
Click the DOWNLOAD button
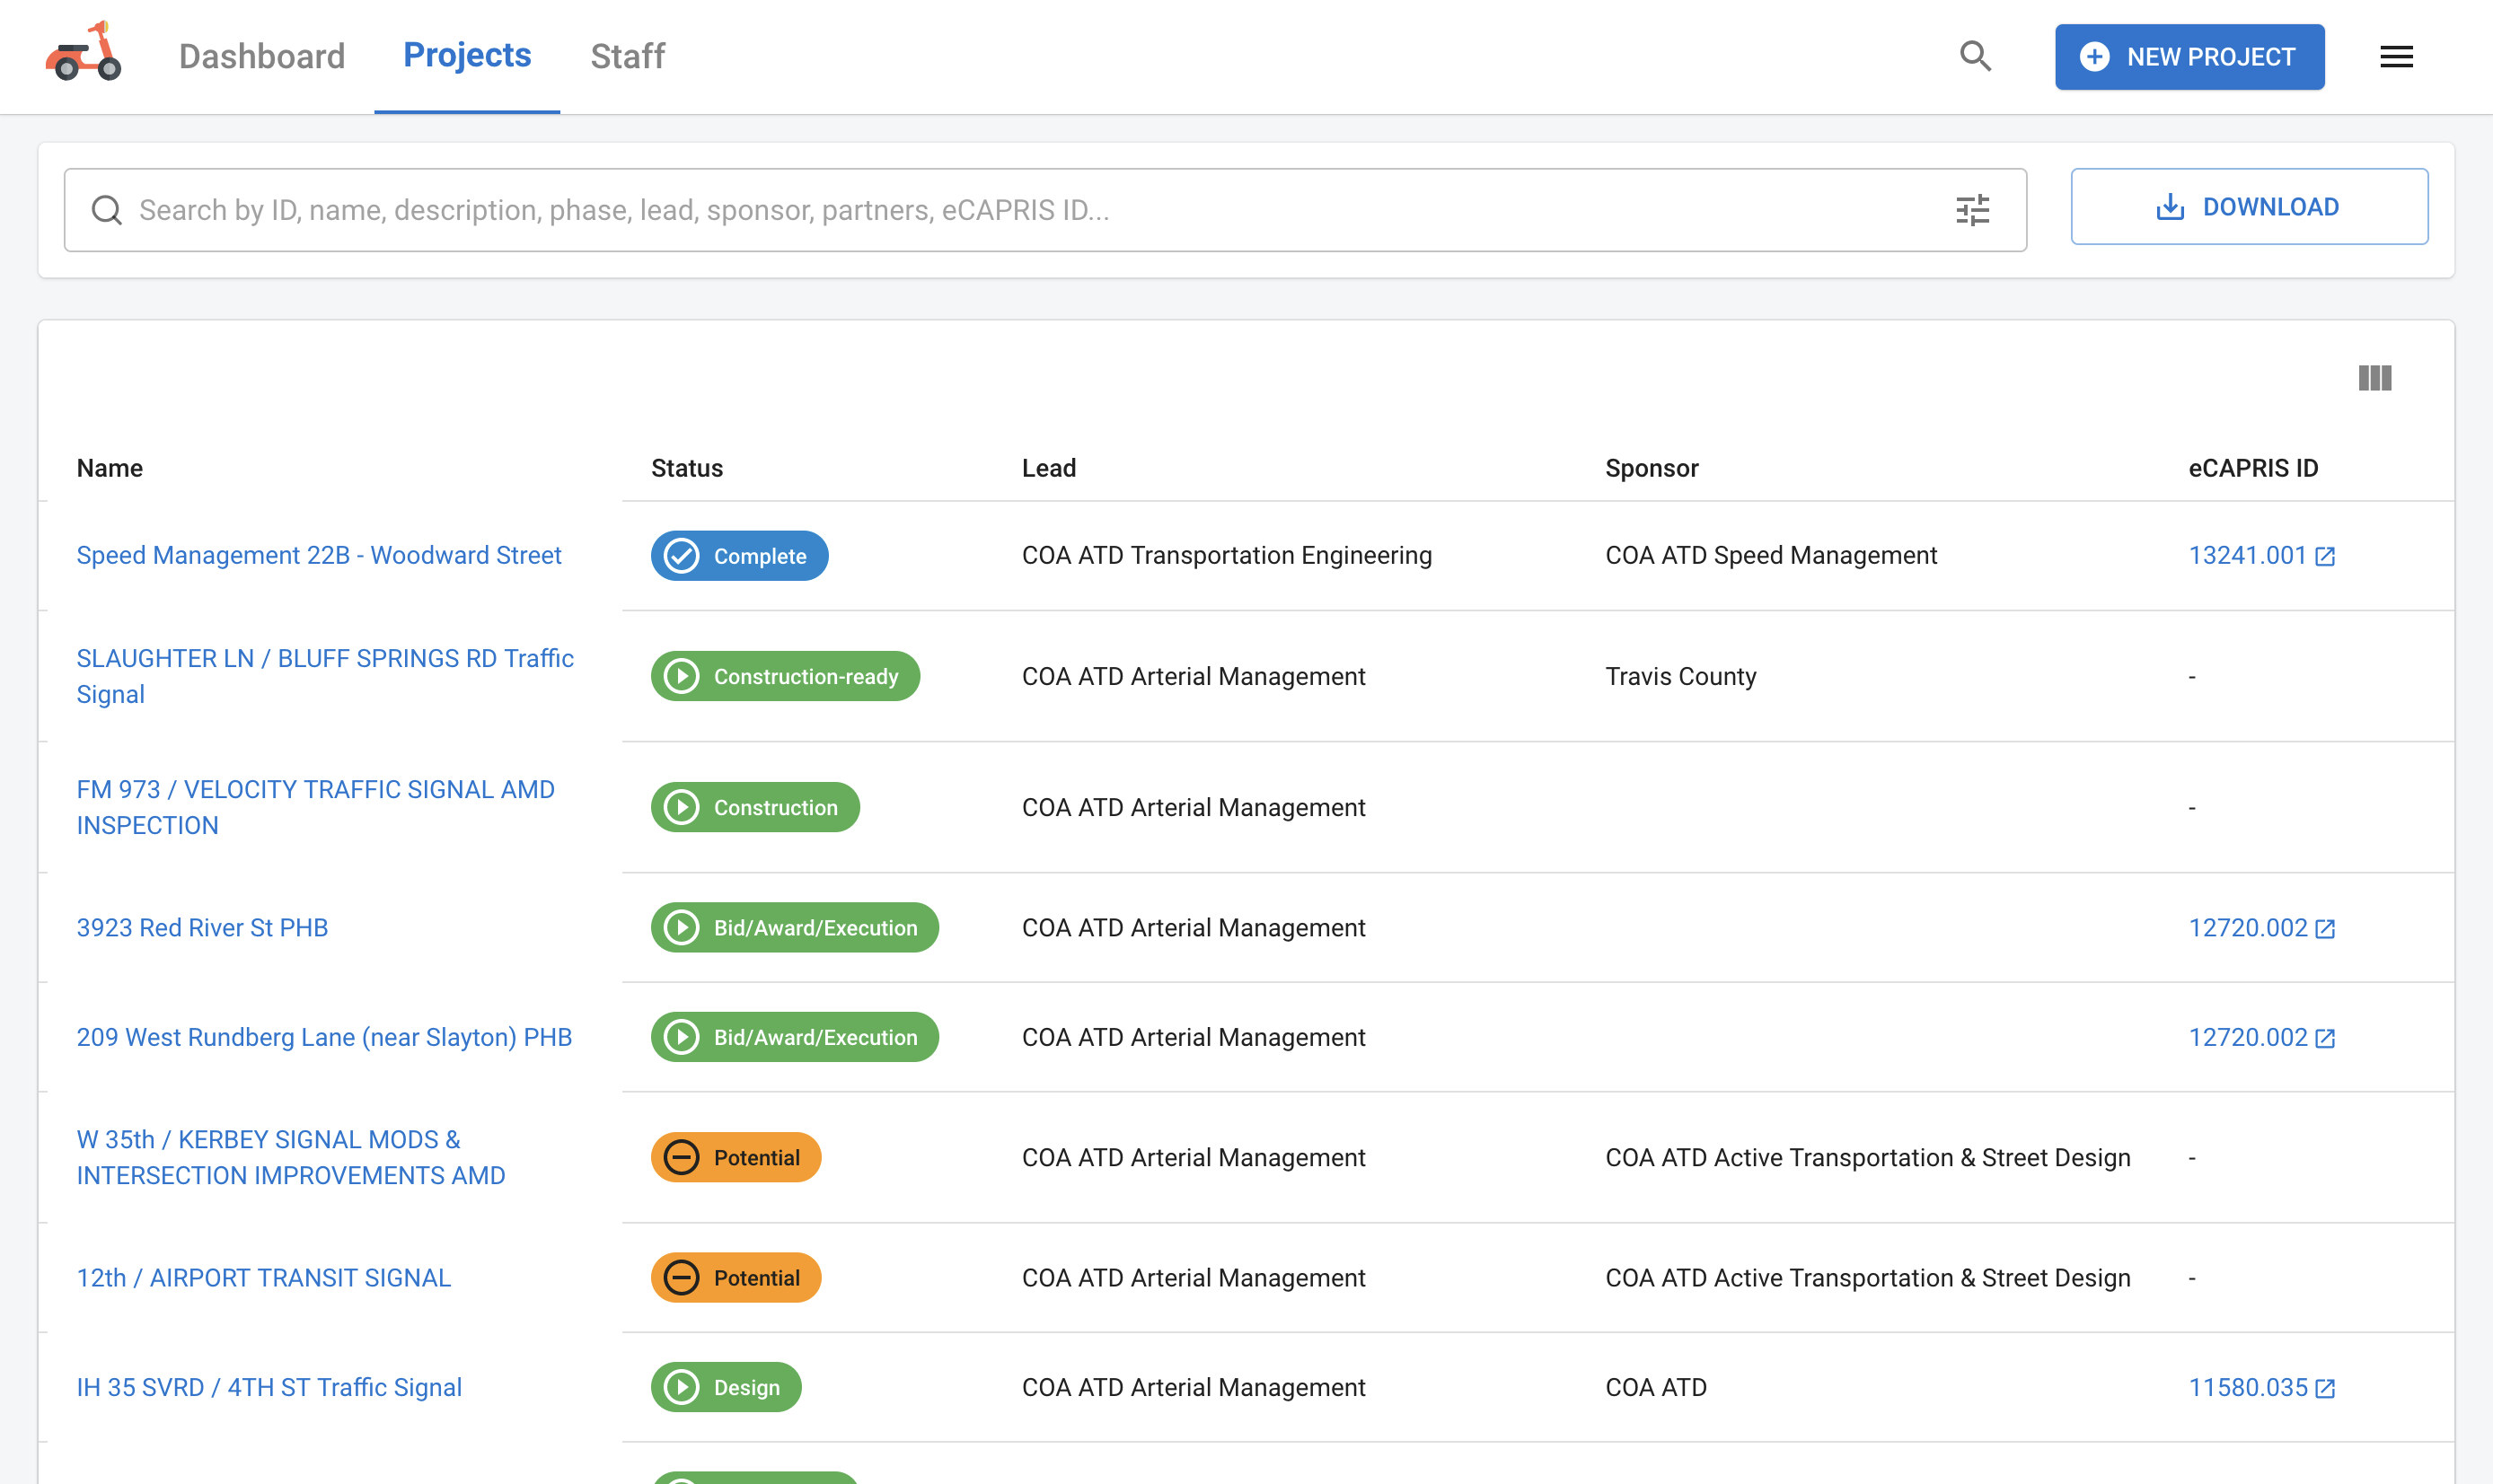pos(2249,207)
